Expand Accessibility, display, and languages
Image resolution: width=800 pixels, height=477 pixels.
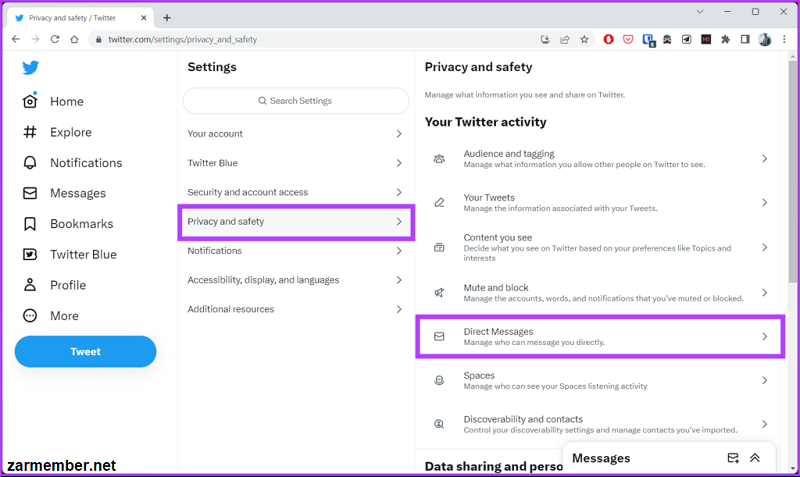tap(296, 280)
